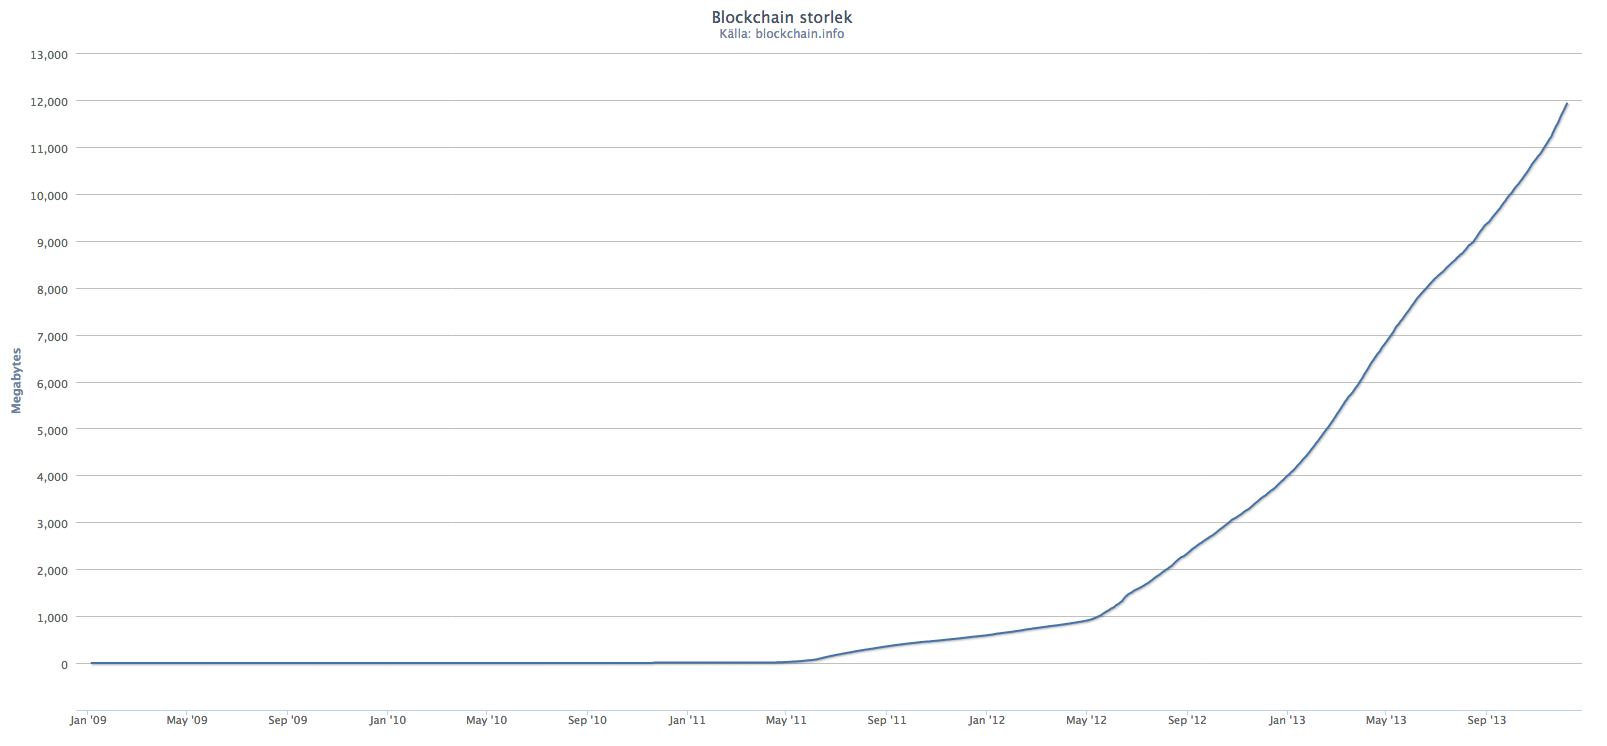The image size is (1607, 746).
Task: Click the 7,000 y-axis tick label
Action: [52, 337]
